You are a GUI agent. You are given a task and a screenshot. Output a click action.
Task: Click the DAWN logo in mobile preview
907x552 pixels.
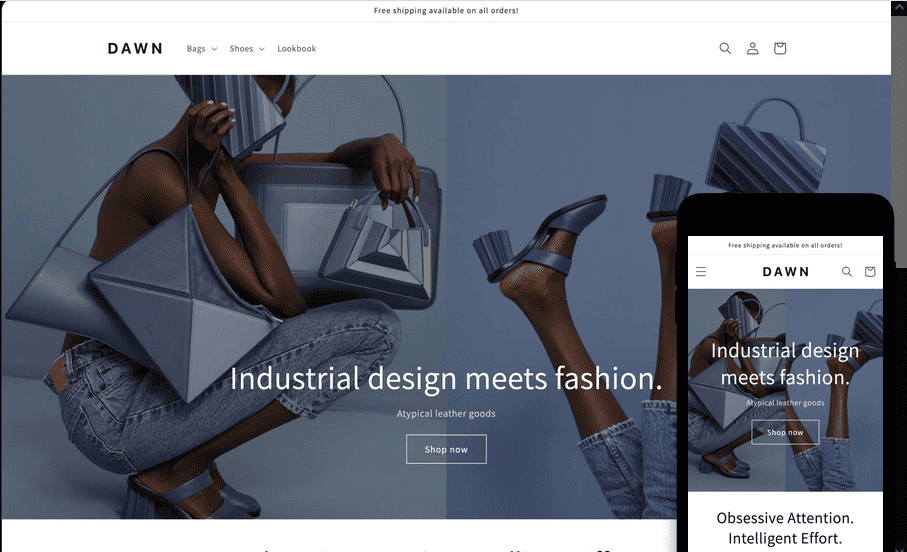(x=786, y=271)
